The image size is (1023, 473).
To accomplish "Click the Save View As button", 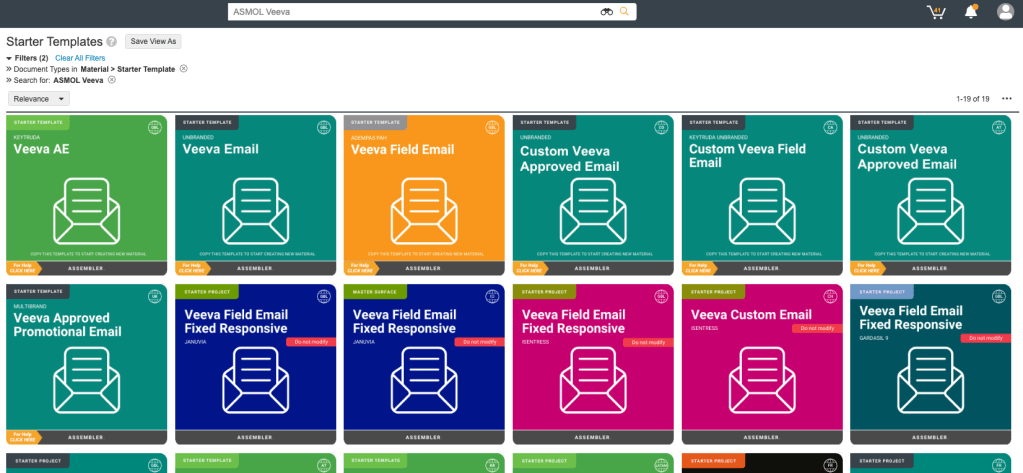I will coord(153,41).
